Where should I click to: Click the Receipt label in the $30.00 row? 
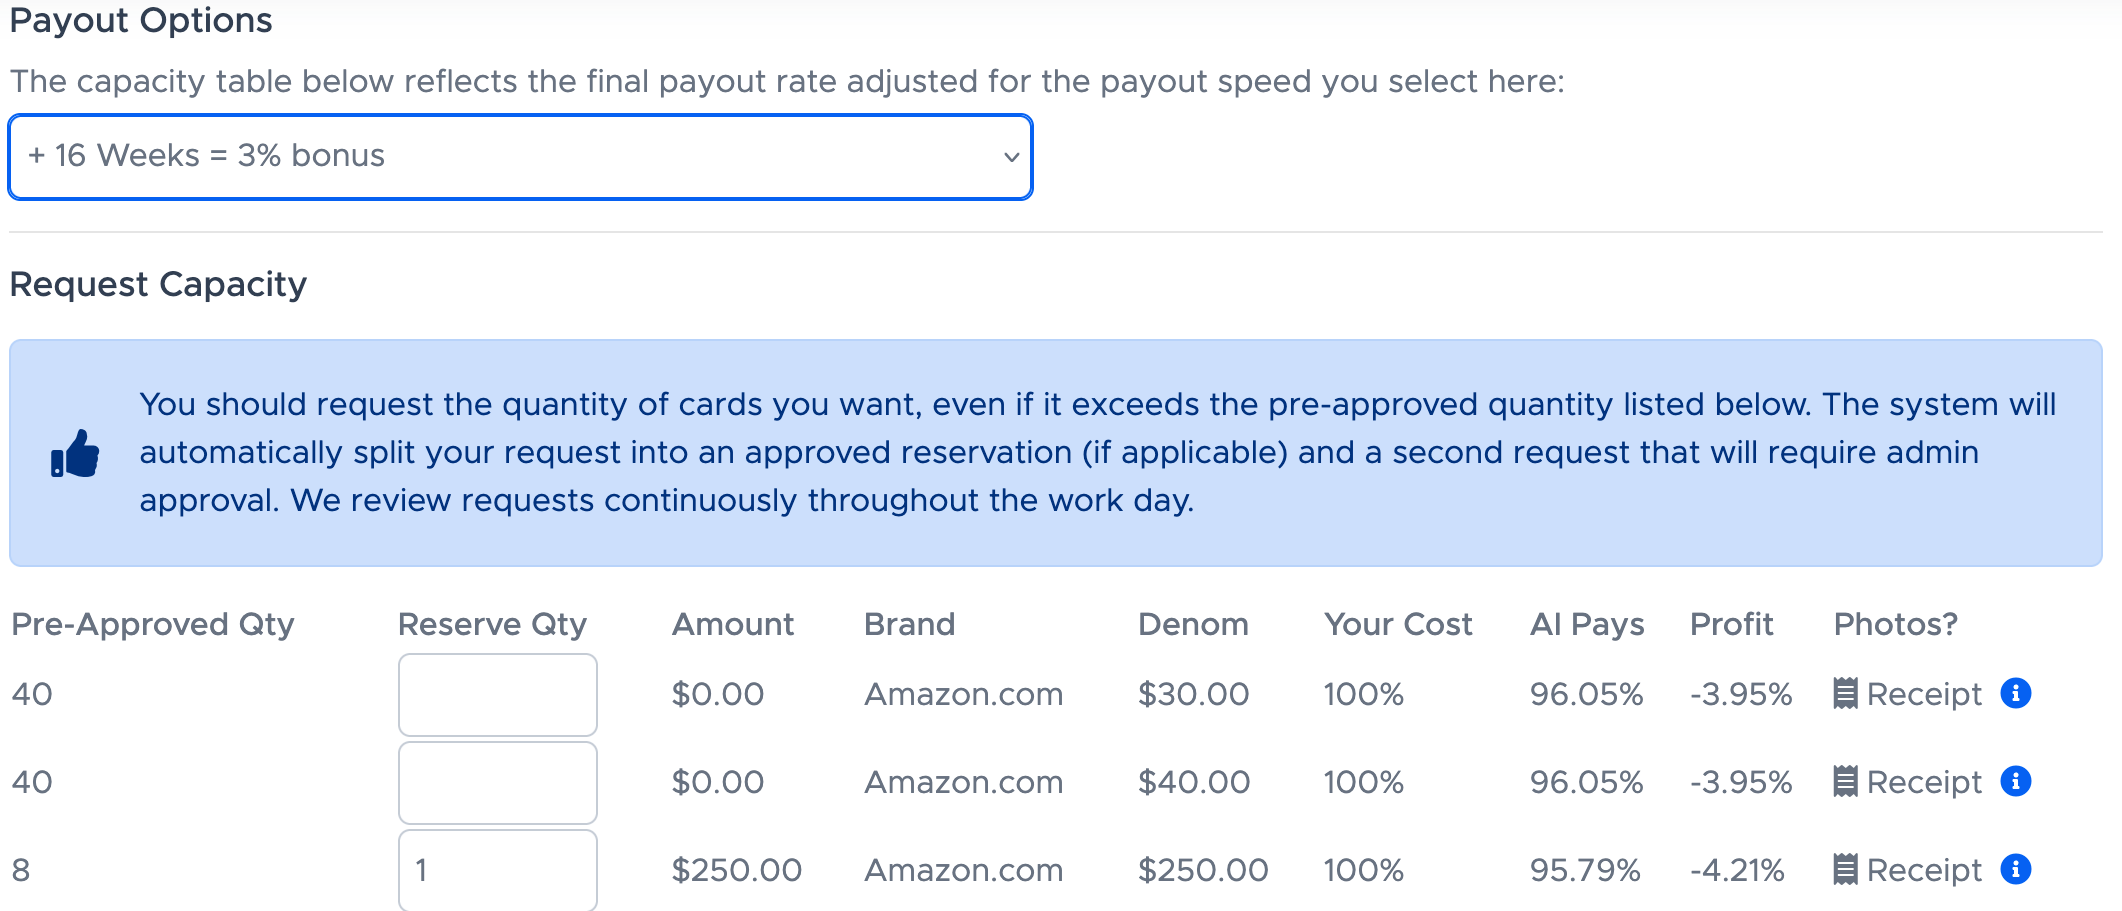[x=1923, y=694]
